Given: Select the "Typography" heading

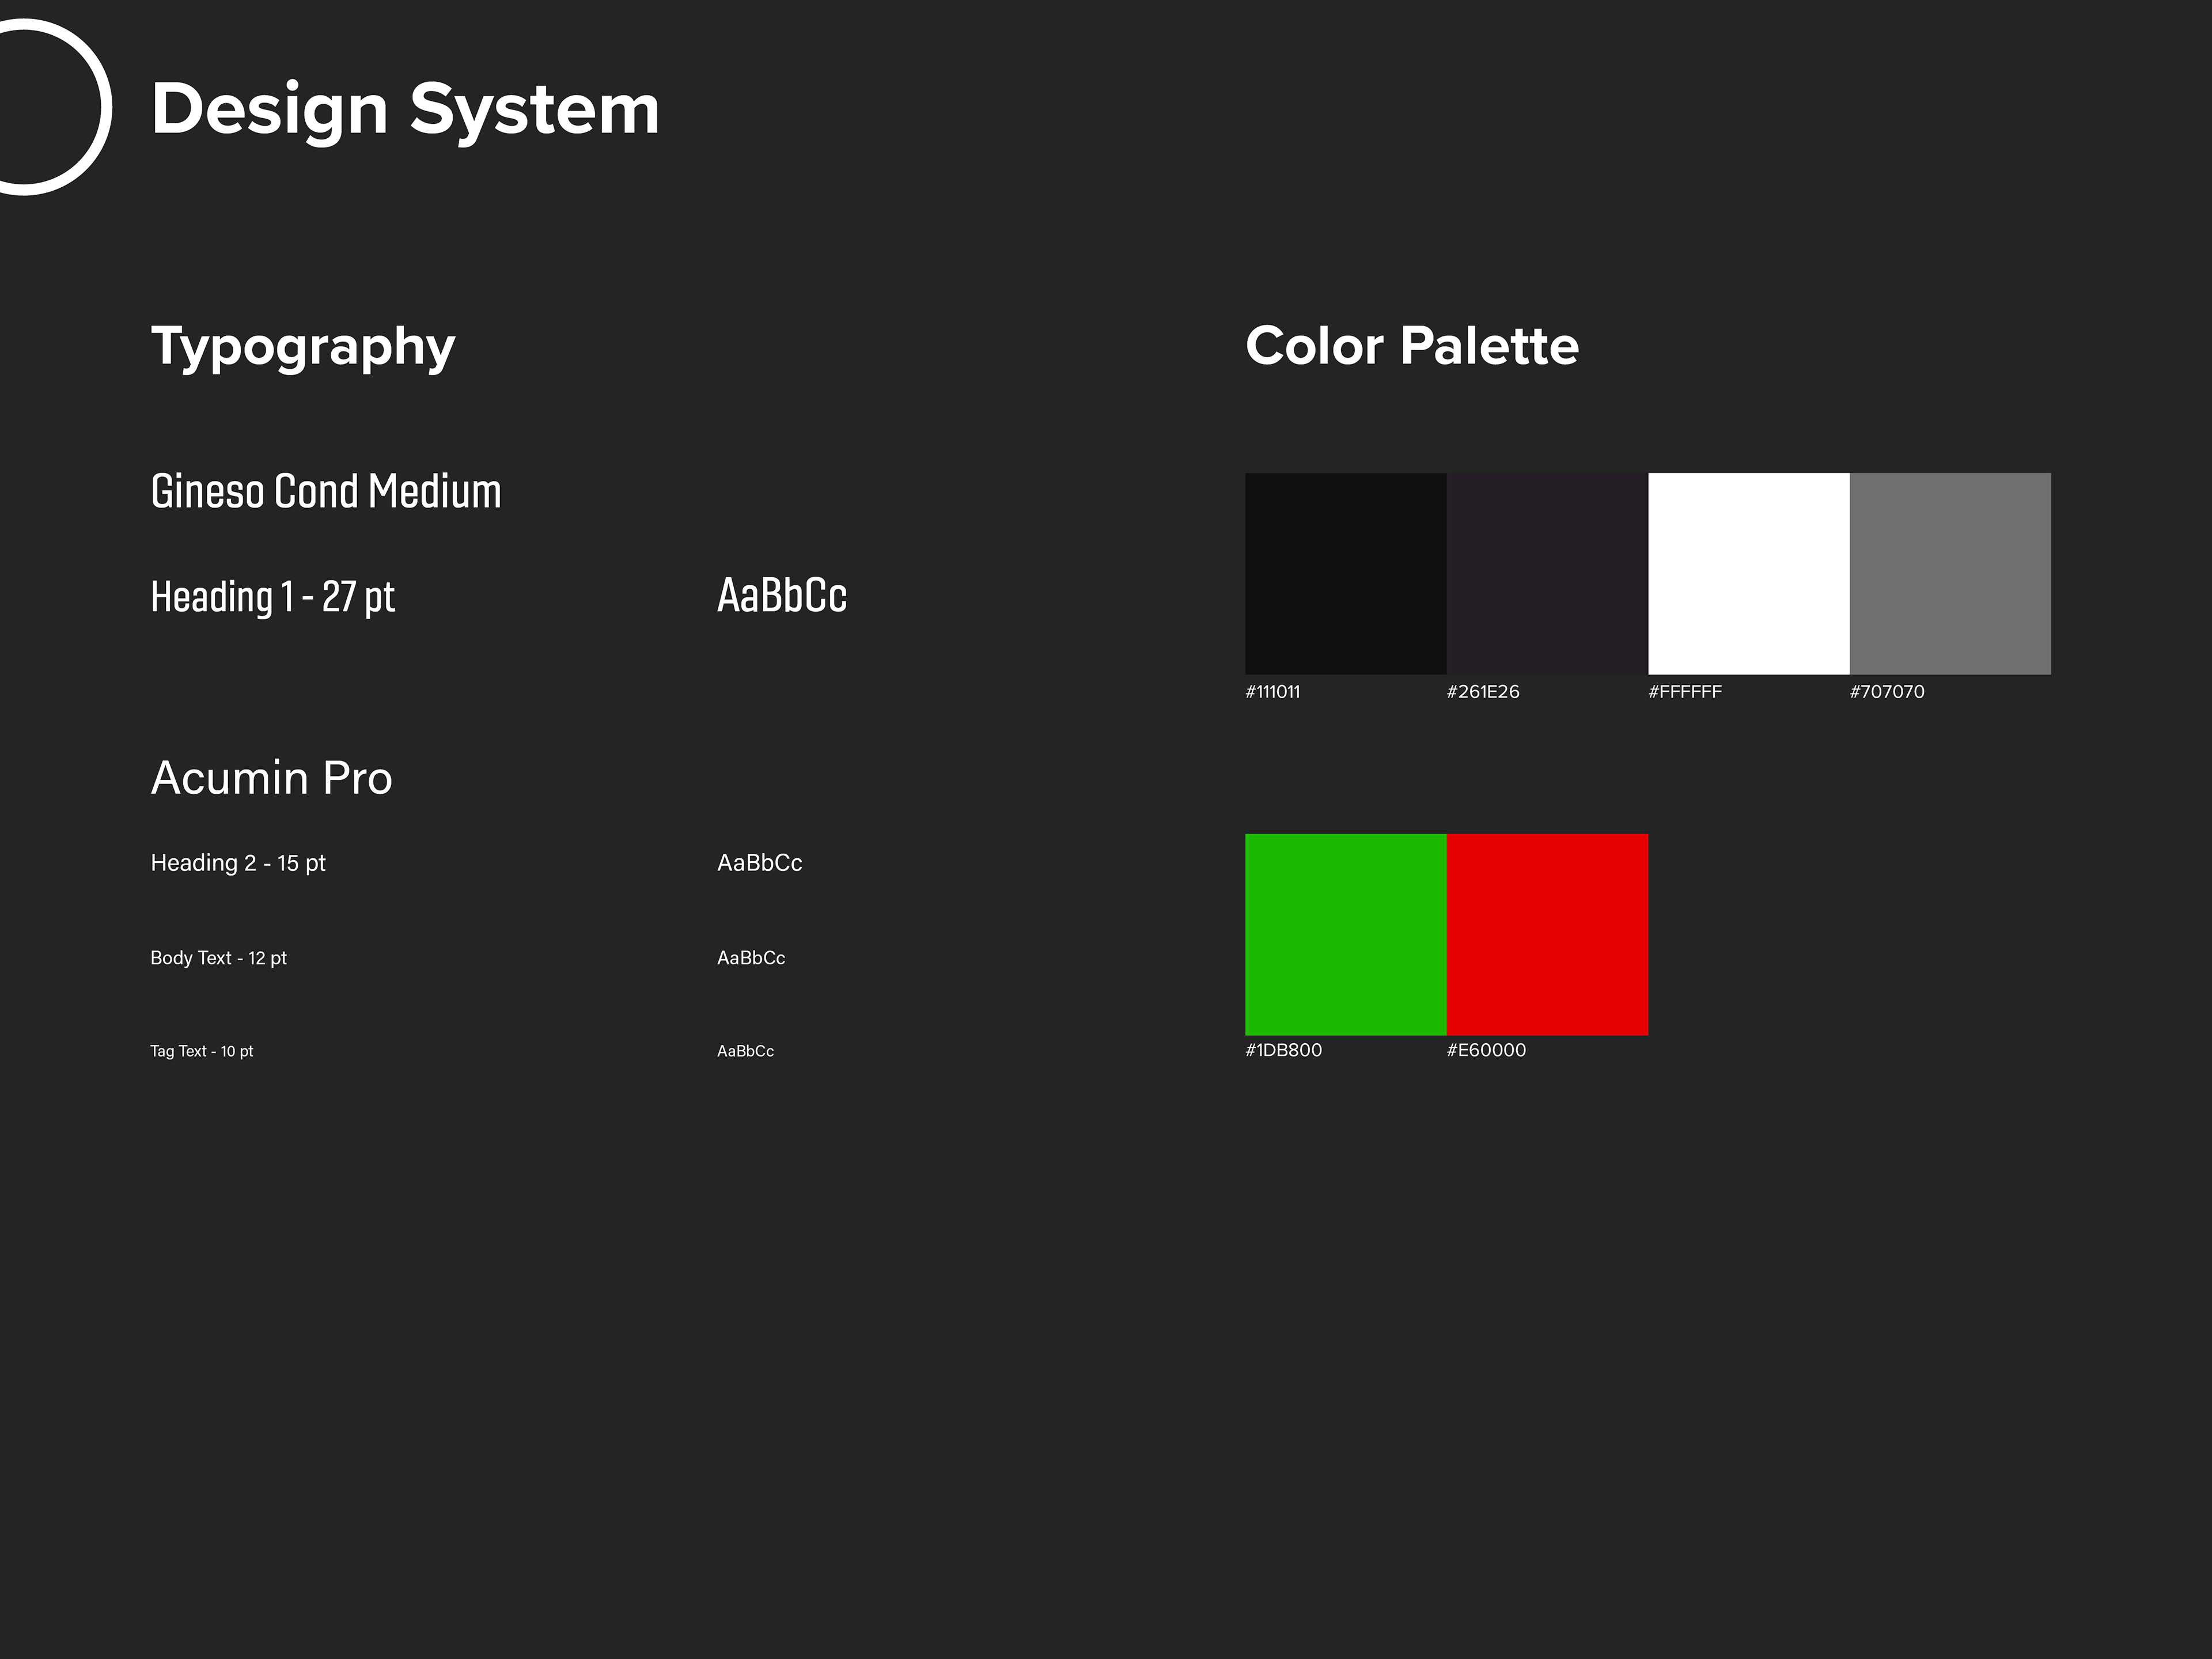Looking at the screenshot, I should click(303, 348).
